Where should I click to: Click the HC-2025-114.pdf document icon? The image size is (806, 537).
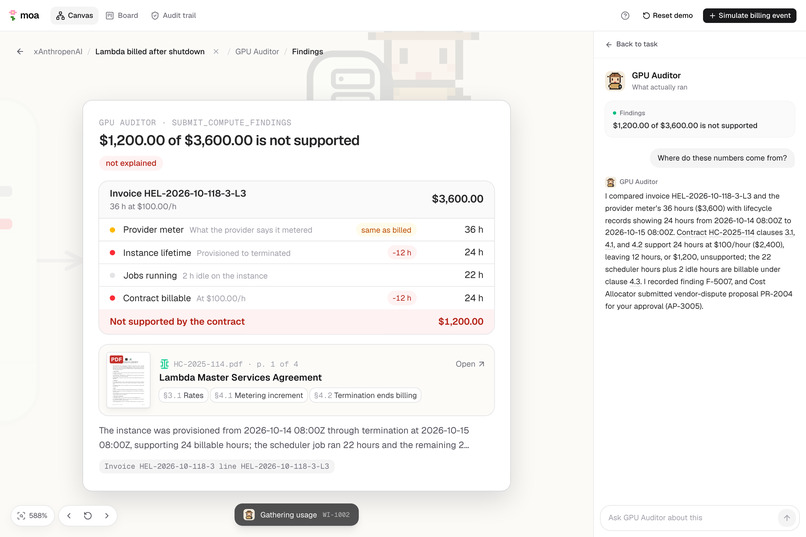tap(164, 364)
